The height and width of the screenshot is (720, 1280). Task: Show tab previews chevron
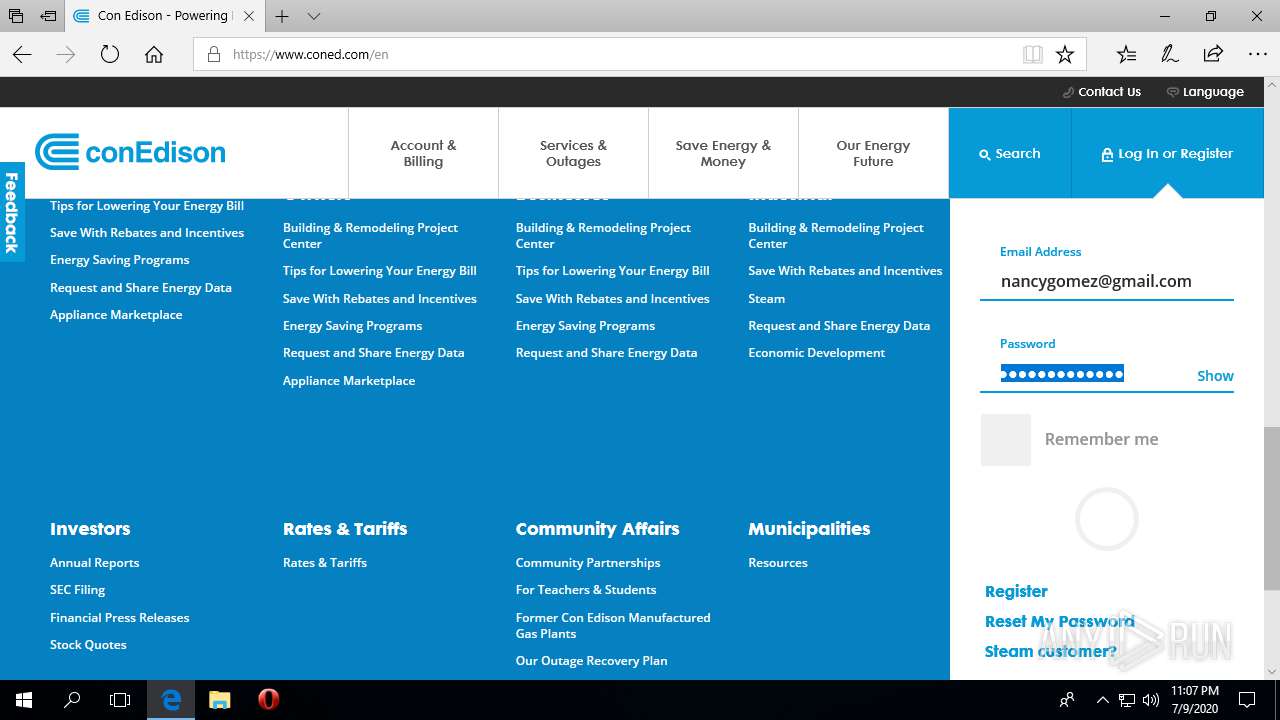click(x=314, y=16)
